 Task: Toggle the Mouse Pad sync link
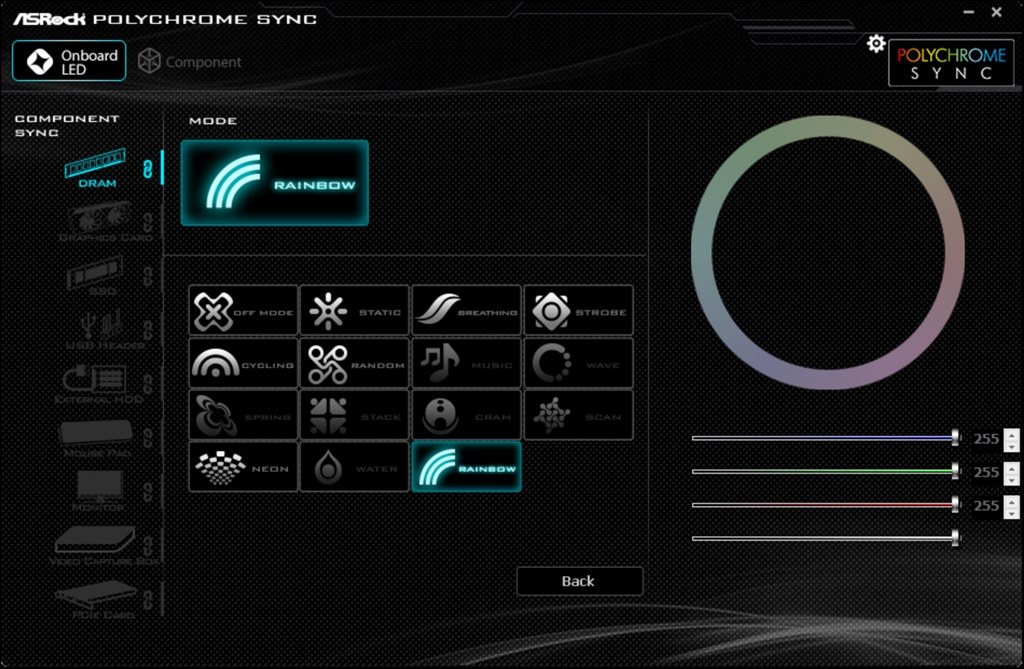tap(148, 438)
